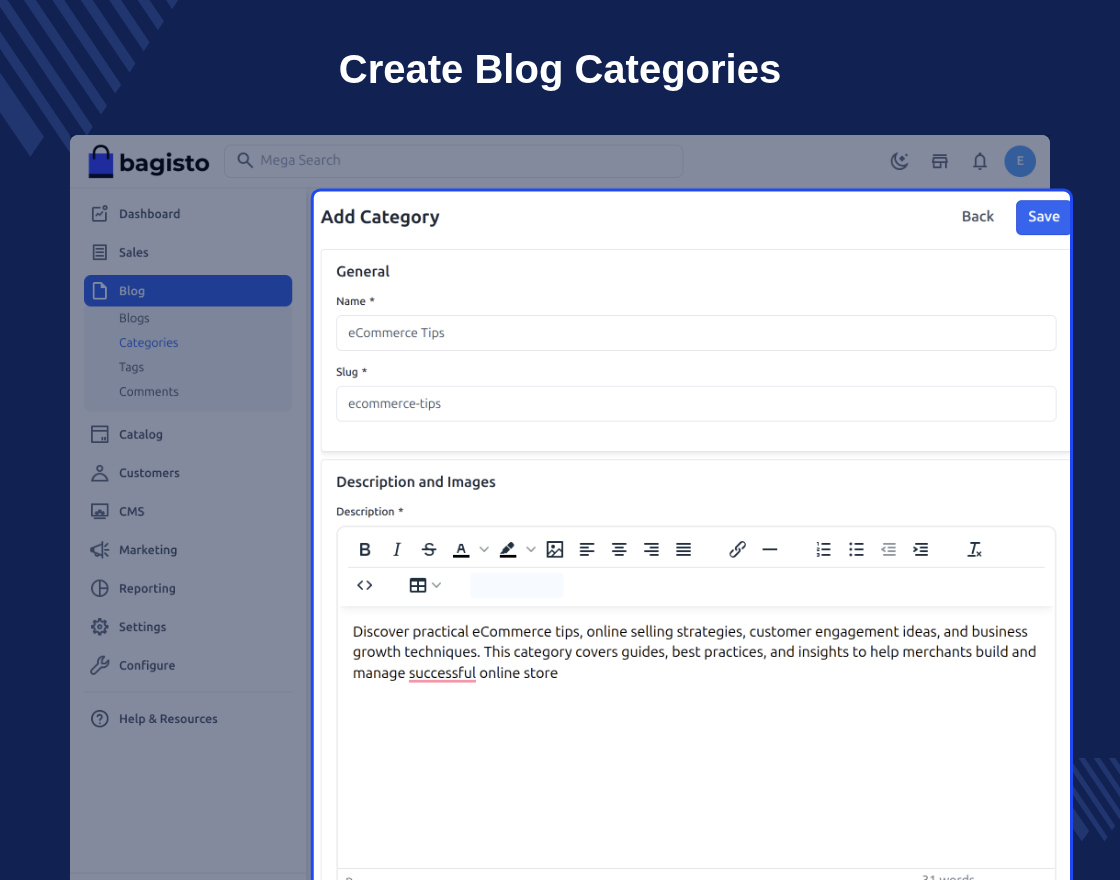Click inside the description text area
Screen dimensions: 1120x880
(696, 737)
